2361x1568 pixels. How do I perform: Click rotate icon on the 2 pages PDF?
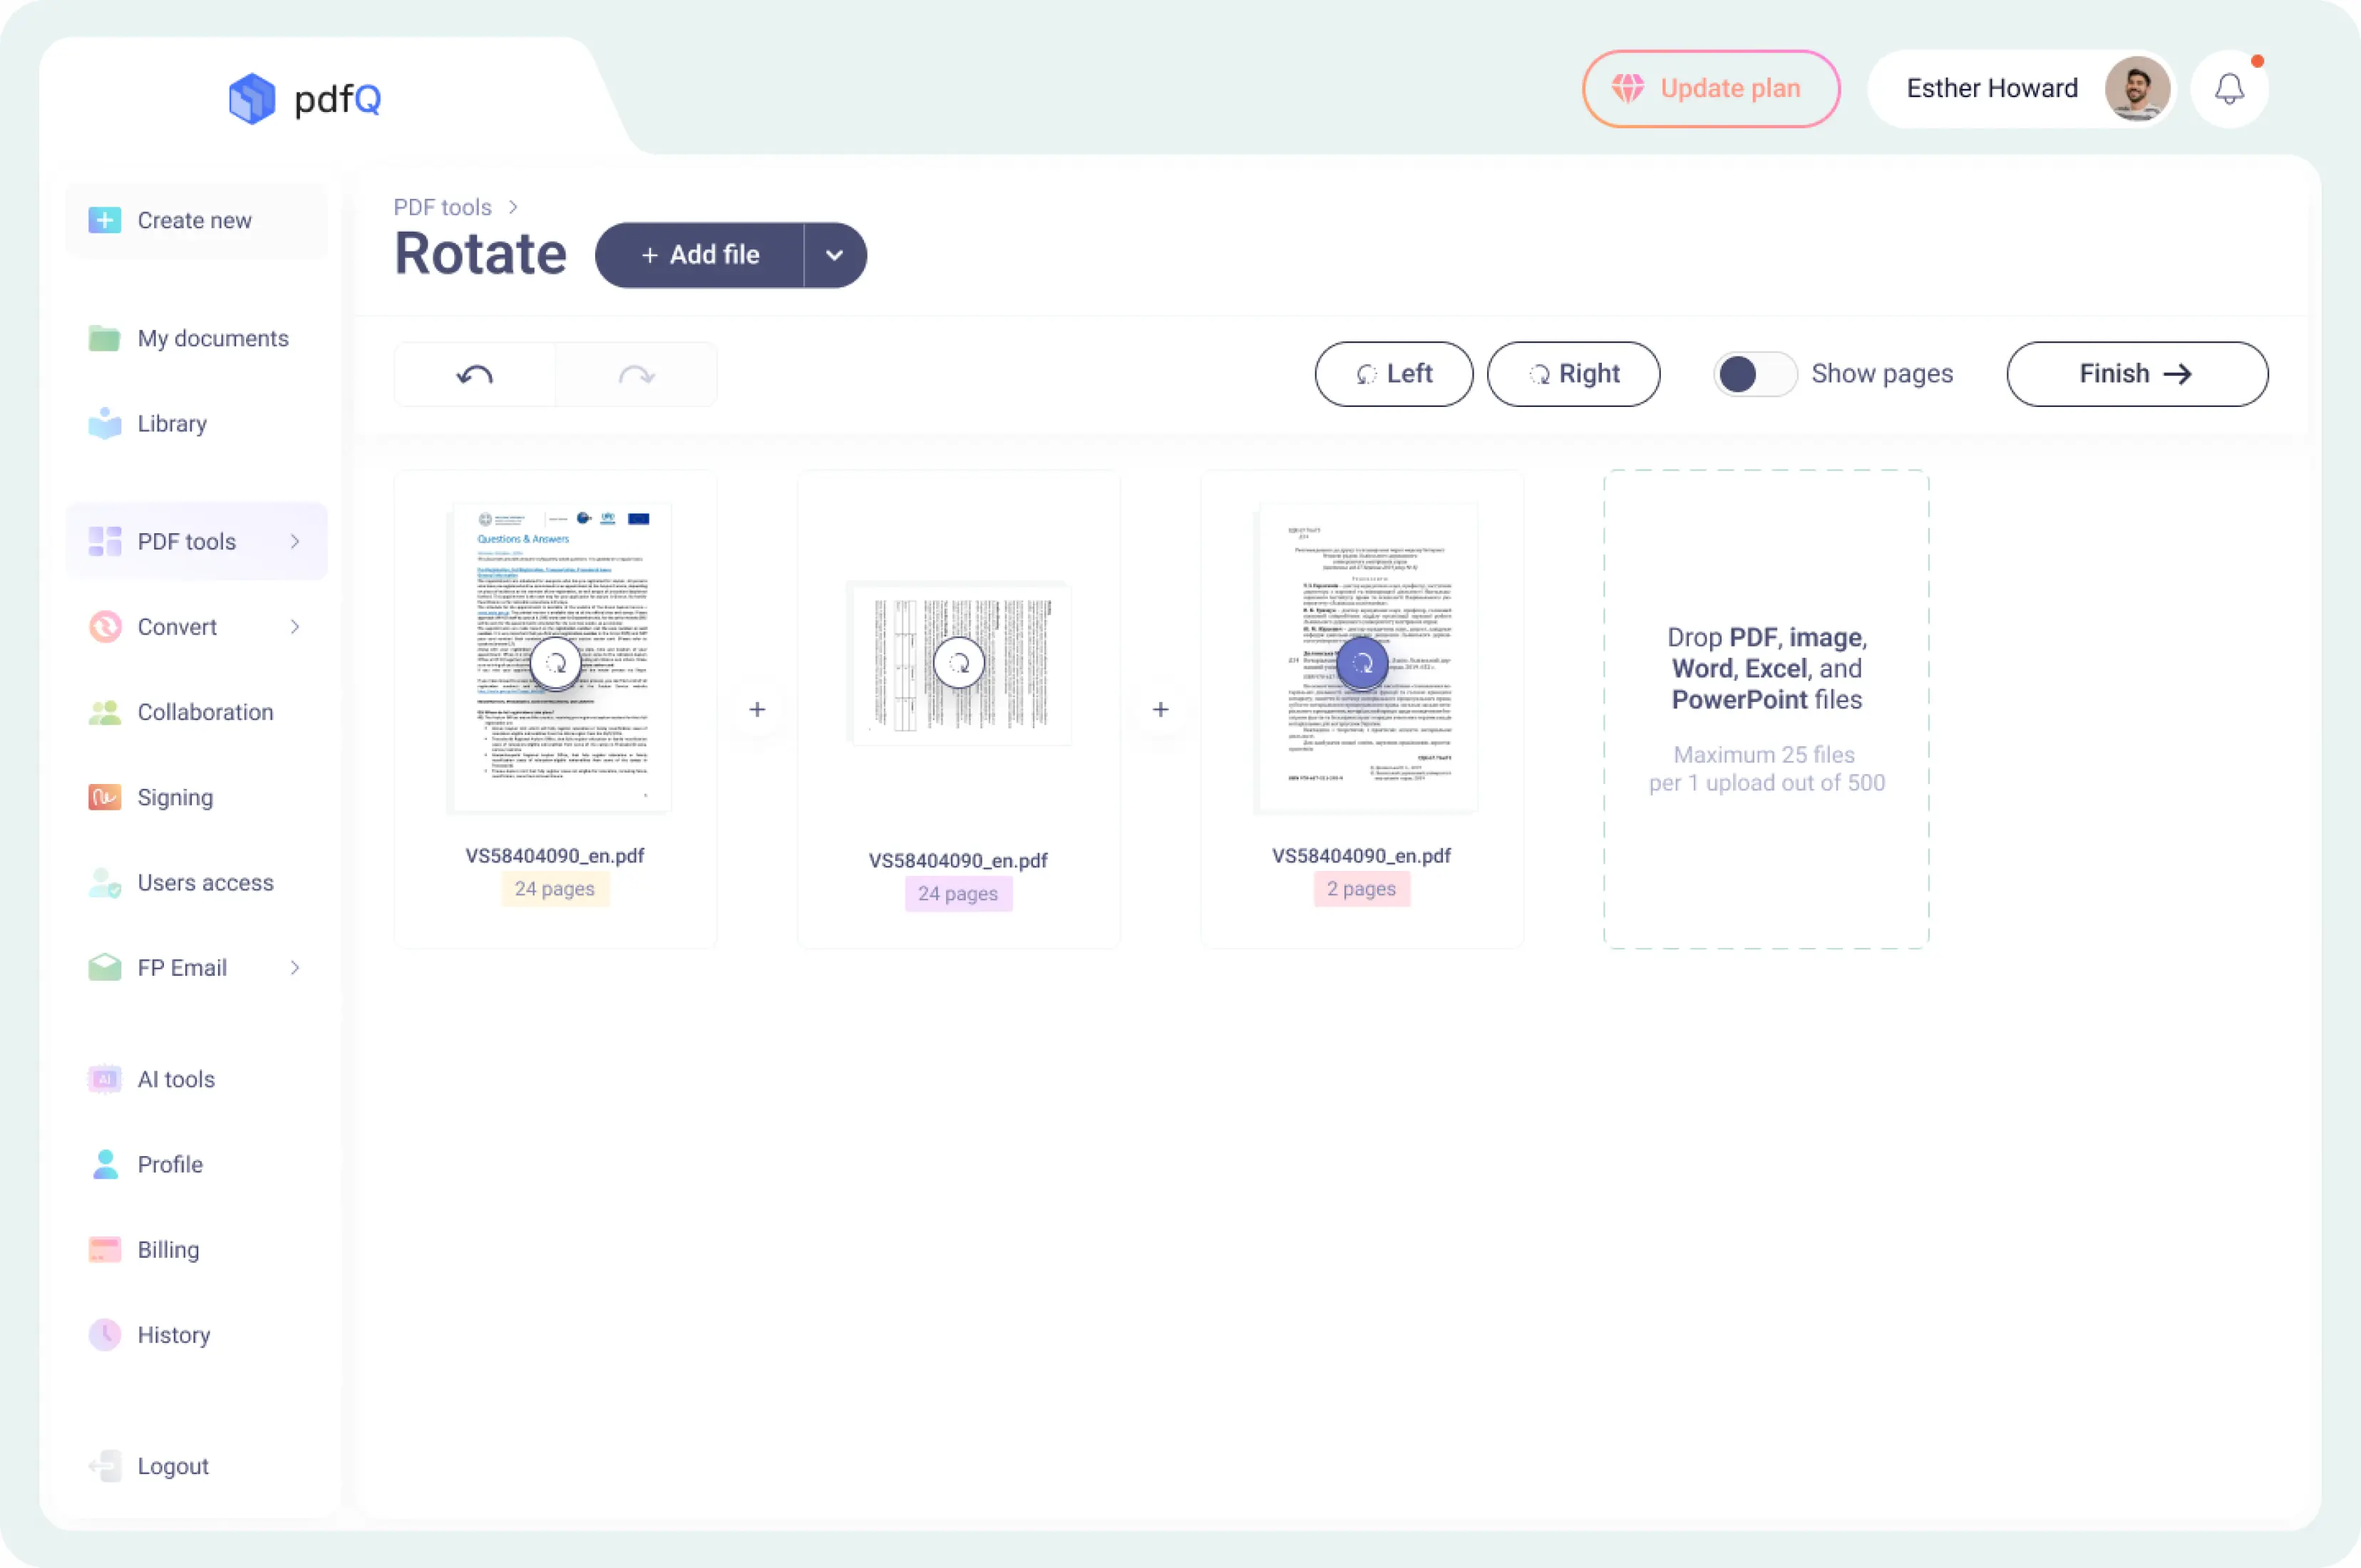tap(1362, 663)
